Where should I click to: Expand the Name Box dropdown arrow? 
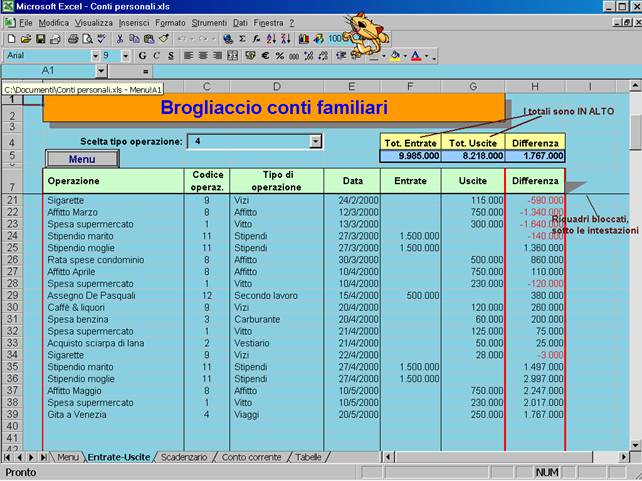[x=100, y=72]
